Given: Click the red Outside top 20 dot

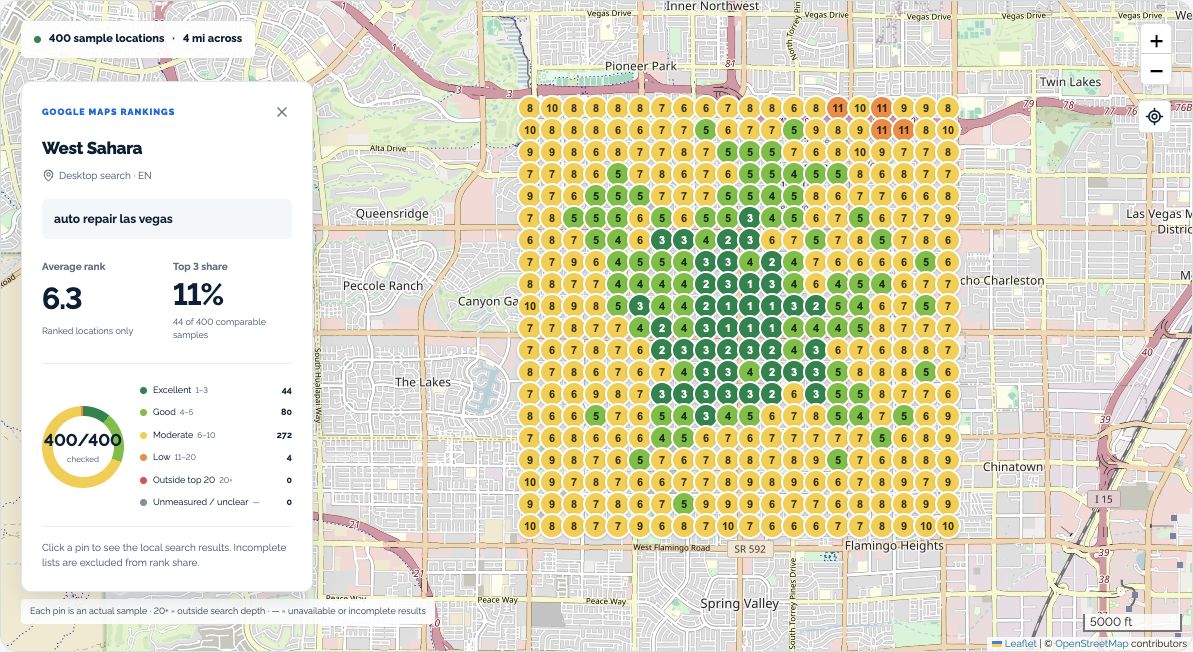Looking at the screenshot, I should 143,480.
